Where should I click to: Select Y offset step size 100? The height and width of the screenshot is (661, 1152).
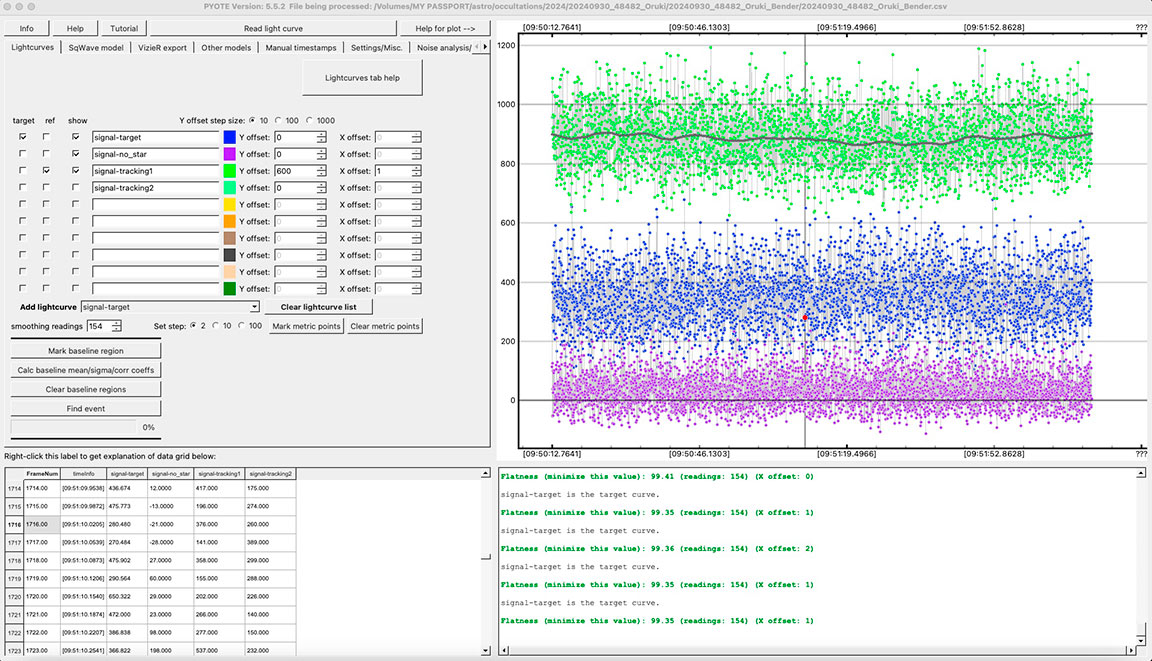click(x=278, y=120)
